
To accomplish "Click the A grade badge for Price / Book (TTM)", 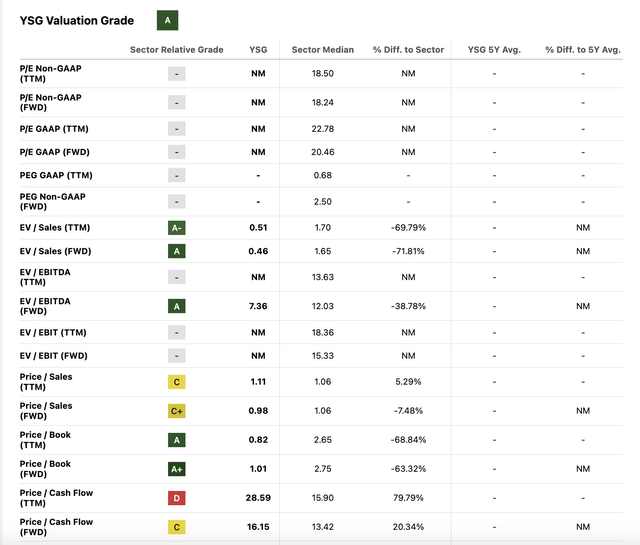I will point(177,440).
